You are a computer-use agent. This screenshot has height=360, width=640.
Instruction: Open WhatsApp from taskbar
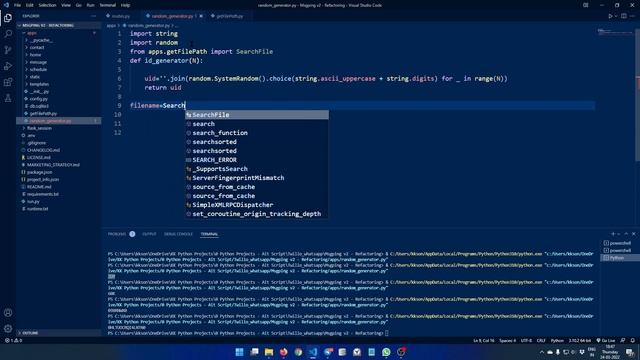pyautogui.click(x=386, y=352)
